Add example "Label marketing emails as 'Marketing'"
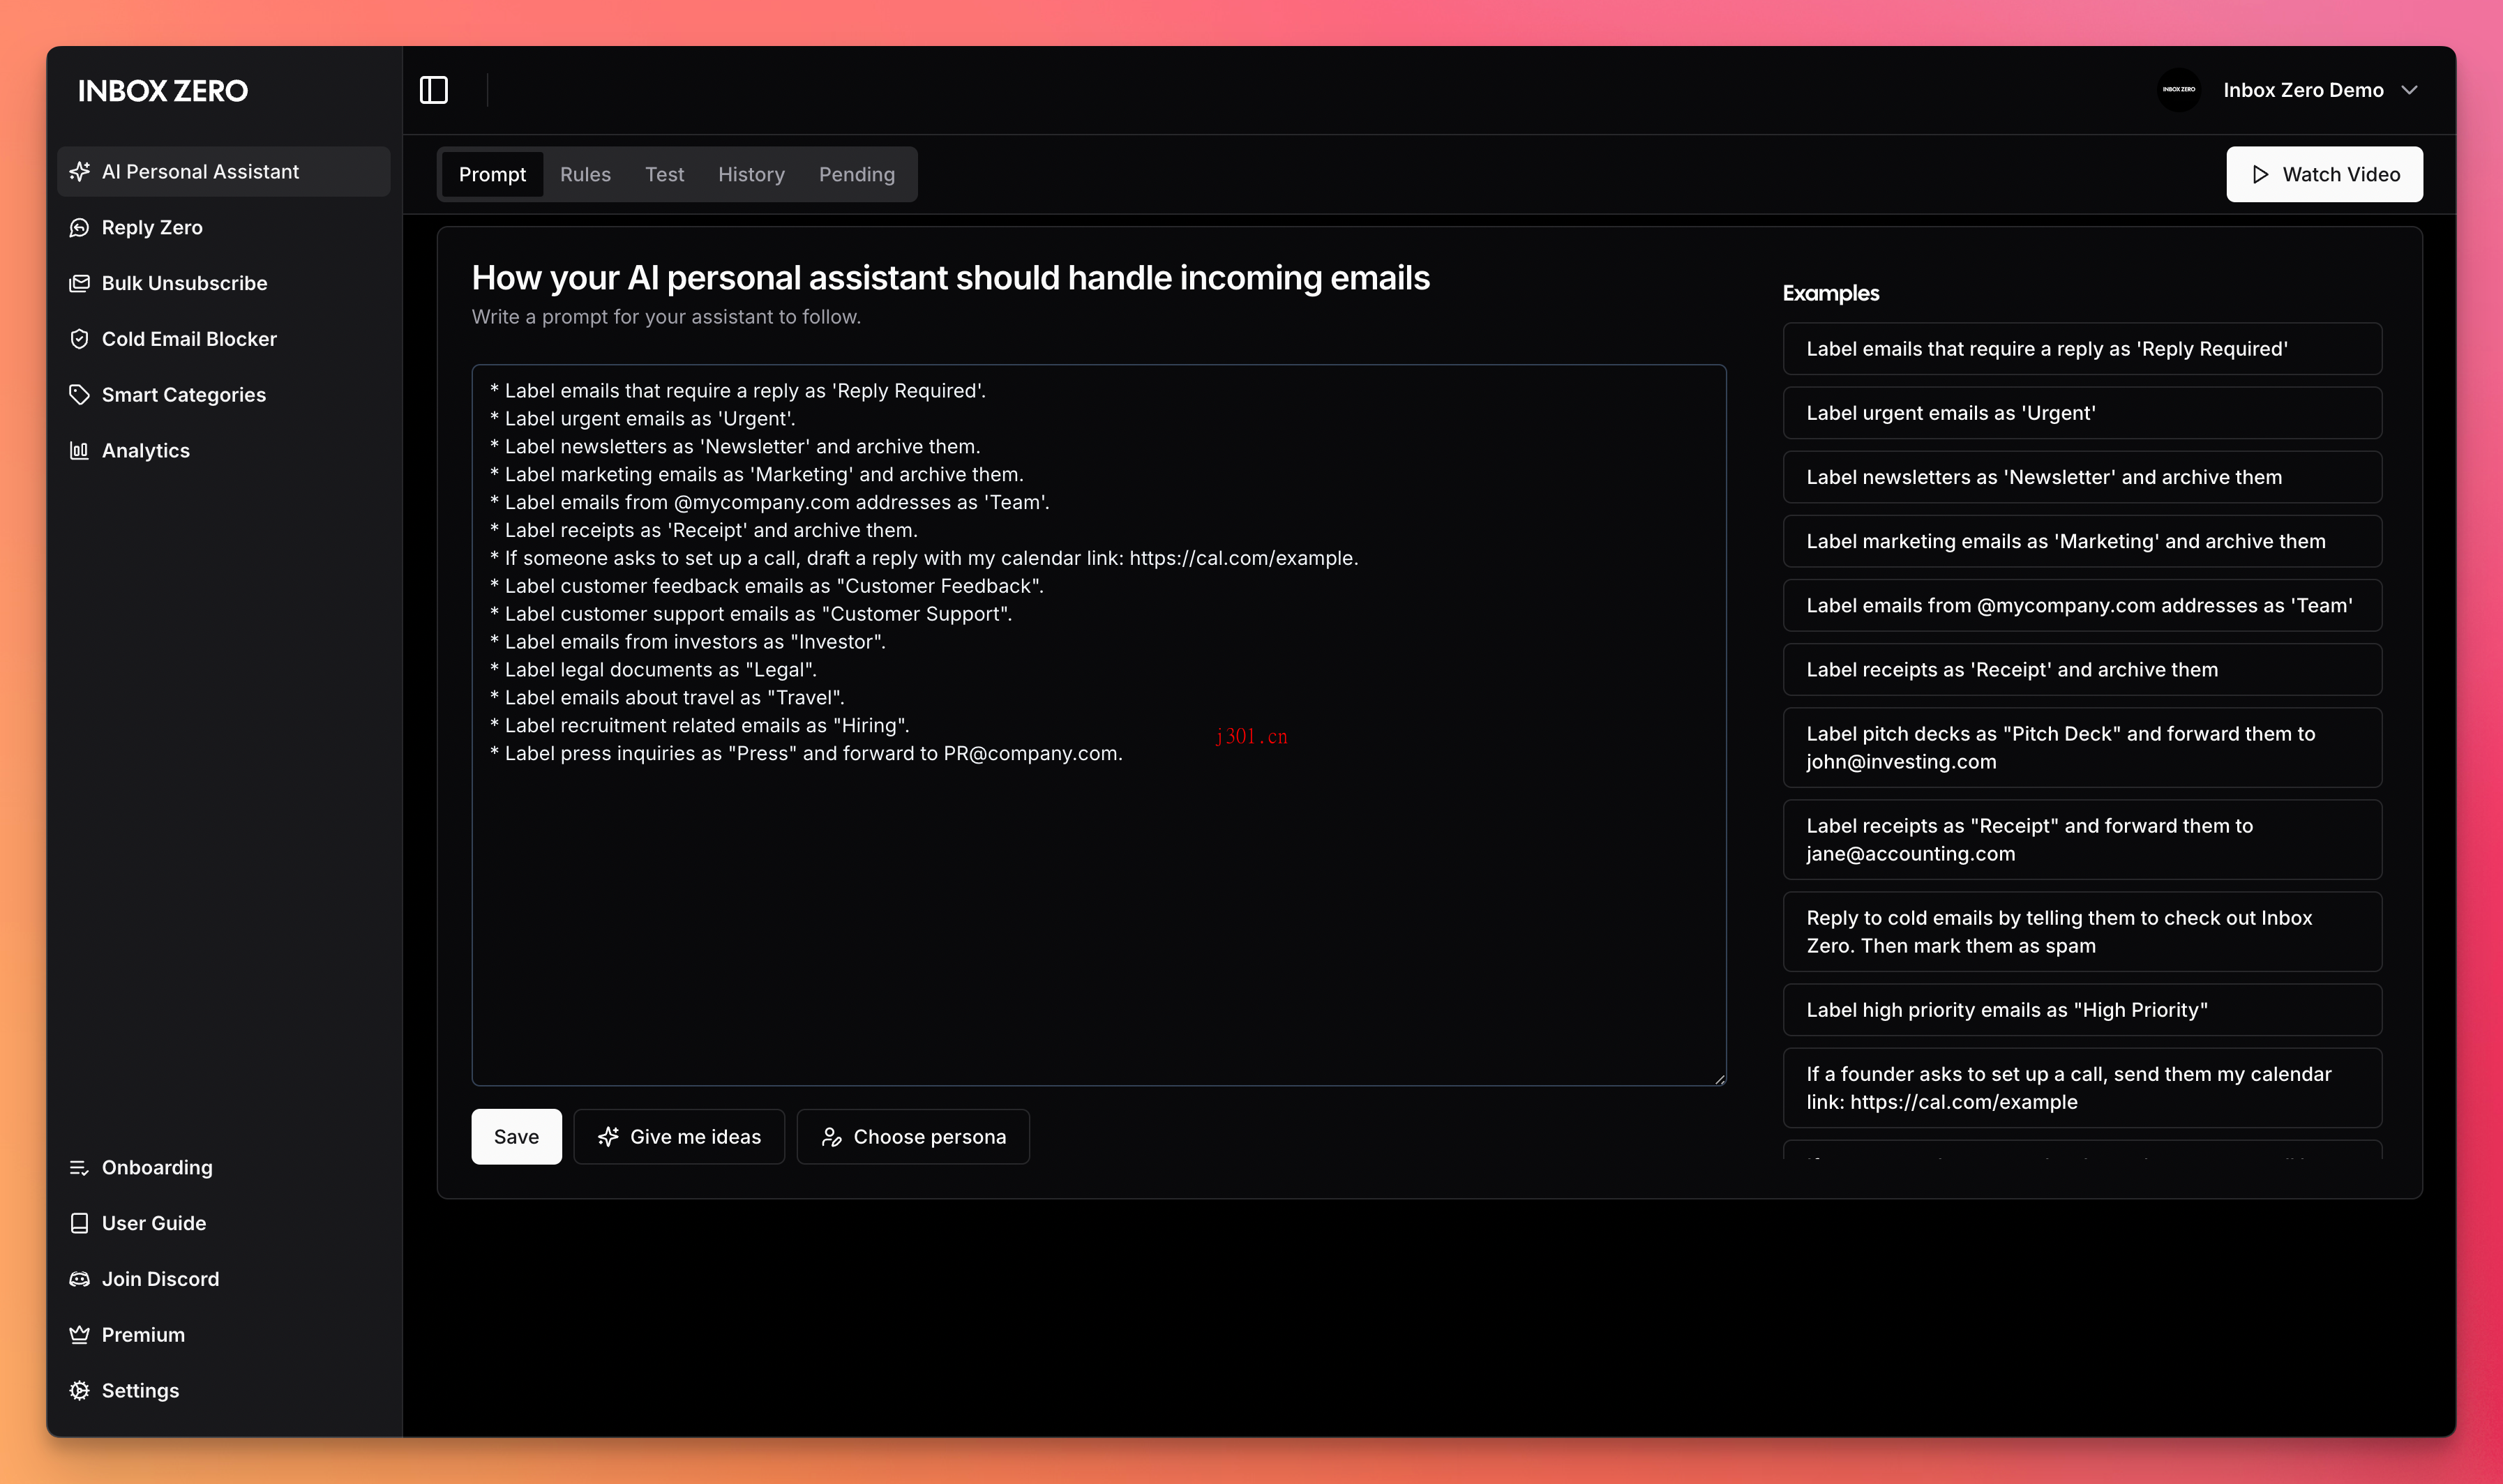 [2082, 541]
